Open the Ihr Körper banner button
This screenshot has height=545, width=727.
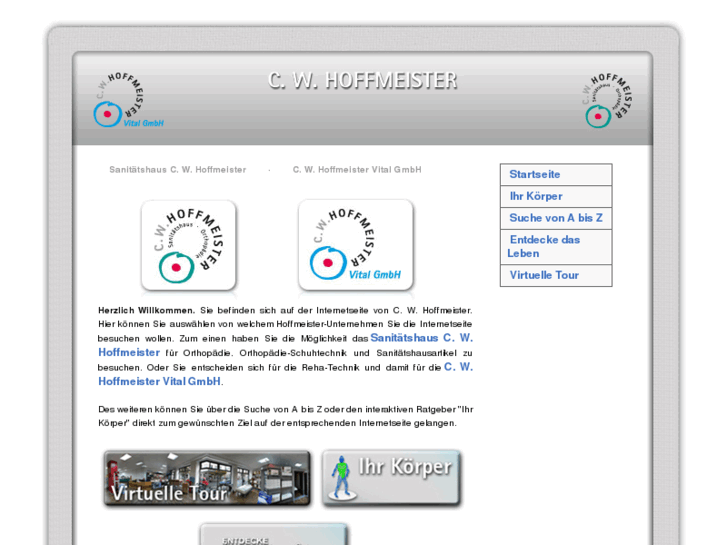[x=392, y=478]
